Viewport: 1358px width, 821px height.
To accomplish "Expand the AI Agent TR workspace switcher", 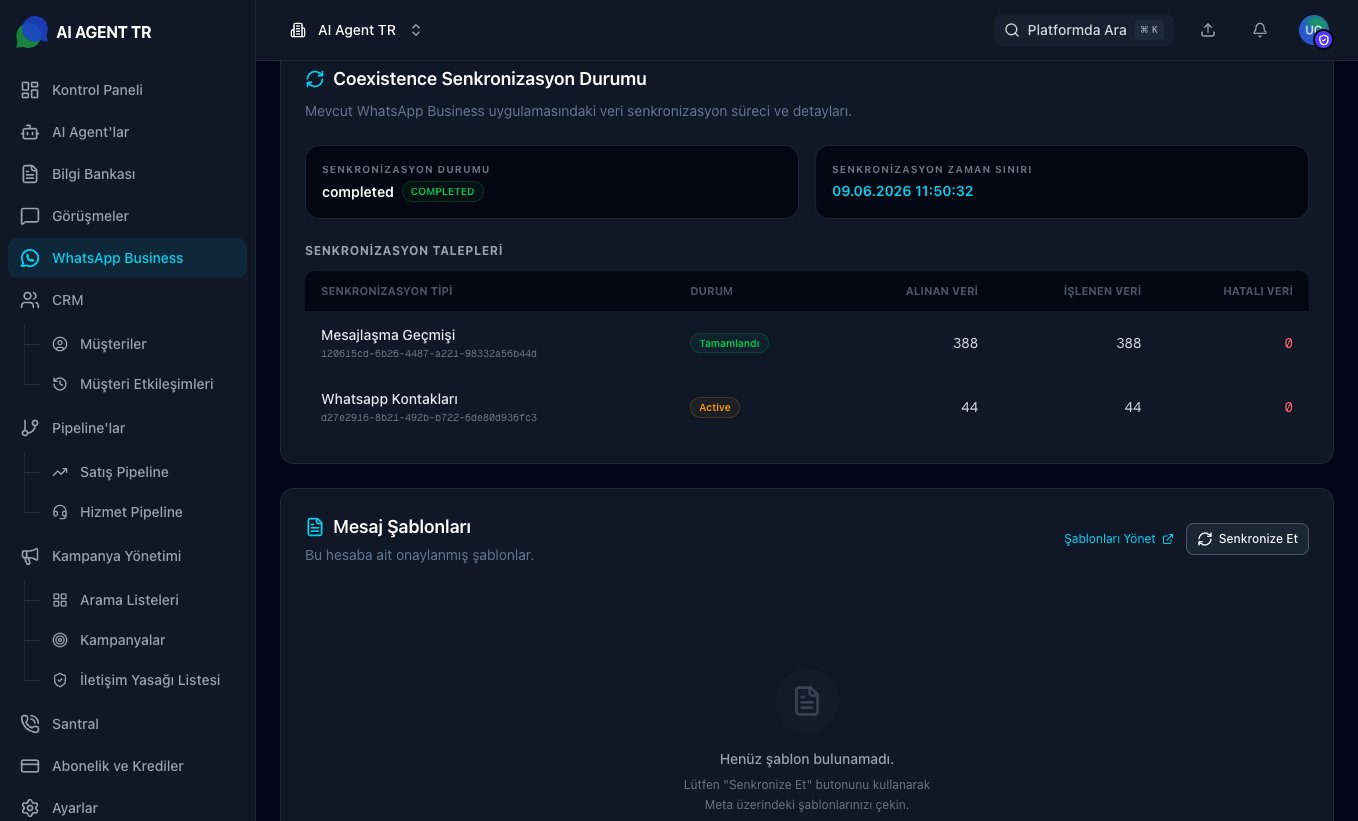I will click(x=357, y=30).
